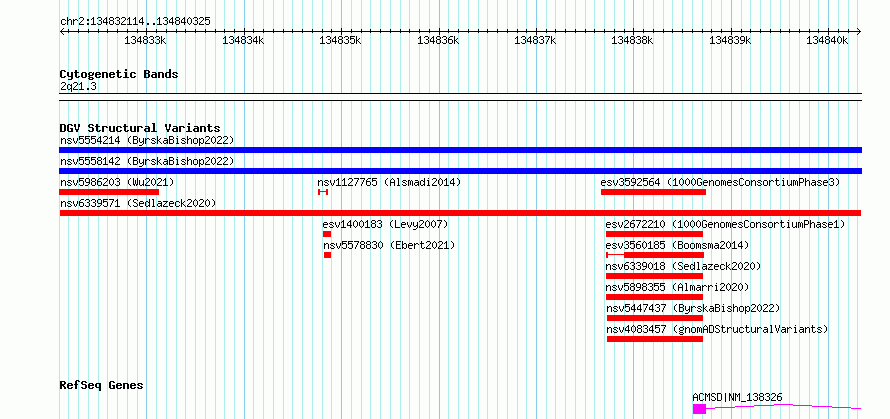Open the nsv5986203 (Wu2021) label
The image size is (890, 419).
point(117,182)
